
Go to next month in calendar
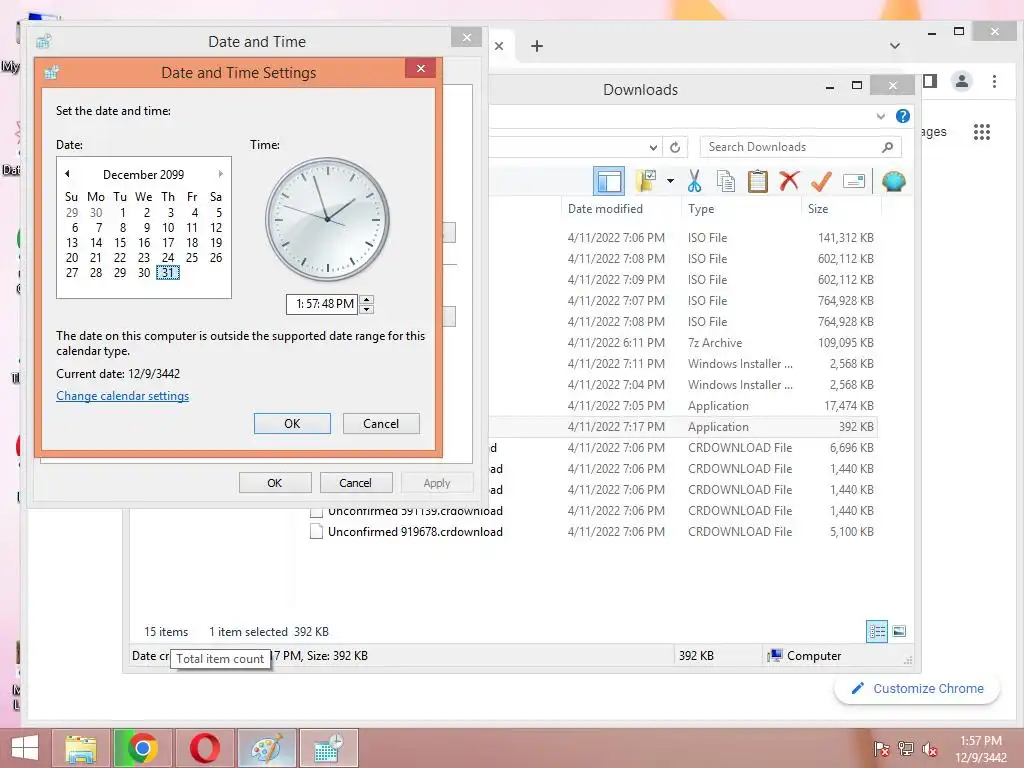221,174
